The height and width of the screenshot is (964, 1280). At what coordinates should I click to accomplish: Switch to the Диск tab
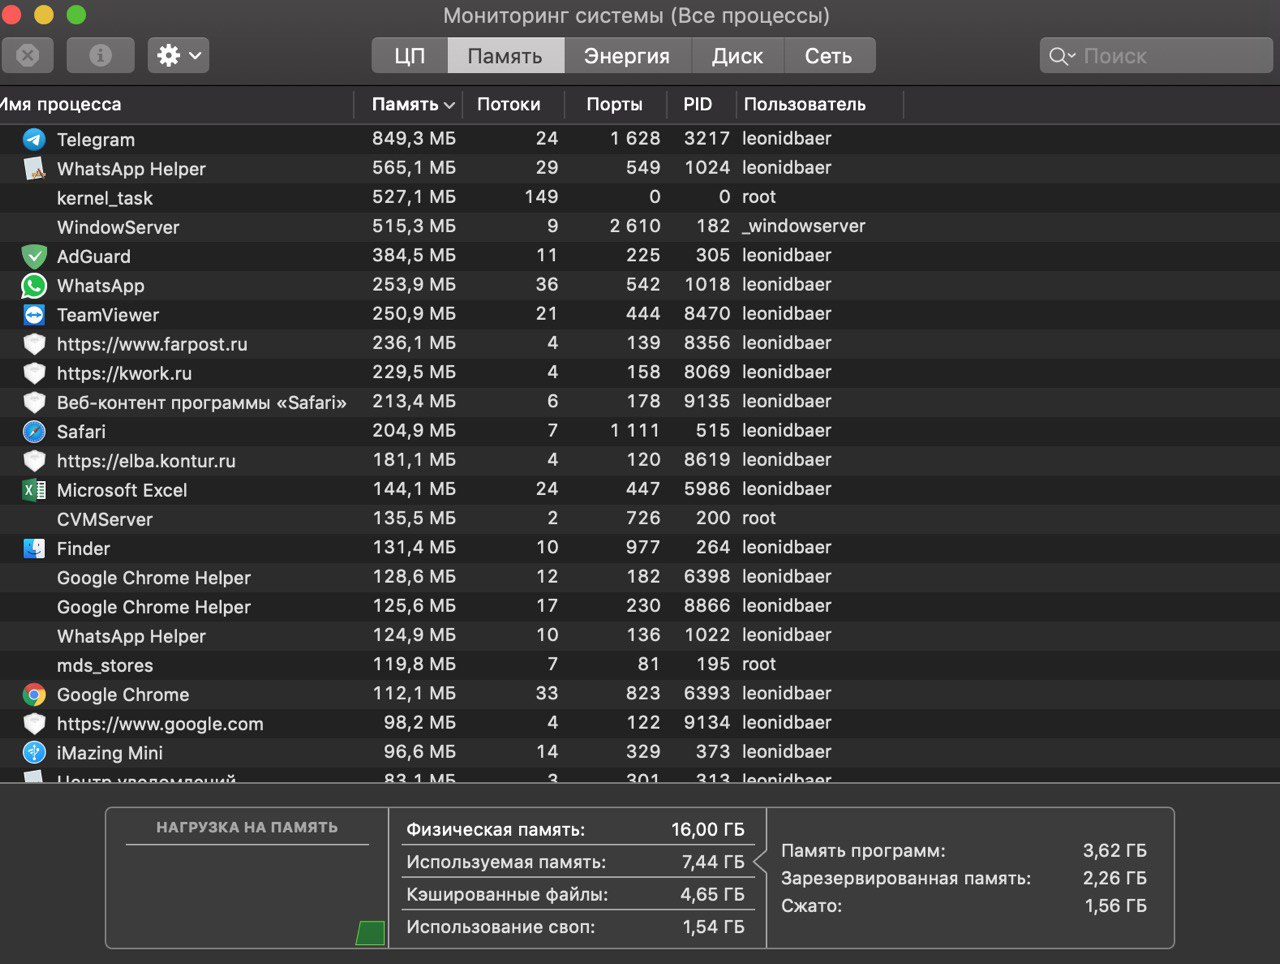[x=737, y=56]
